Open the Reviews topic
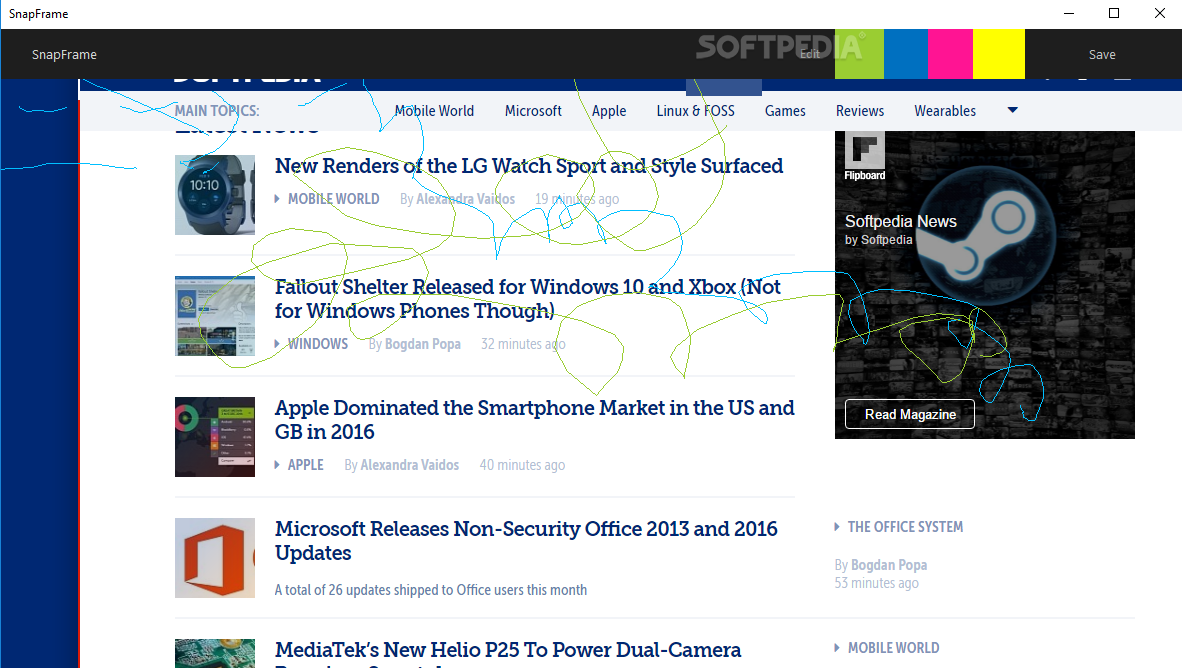Screen dimensions: 1182x668 point(859,111)
